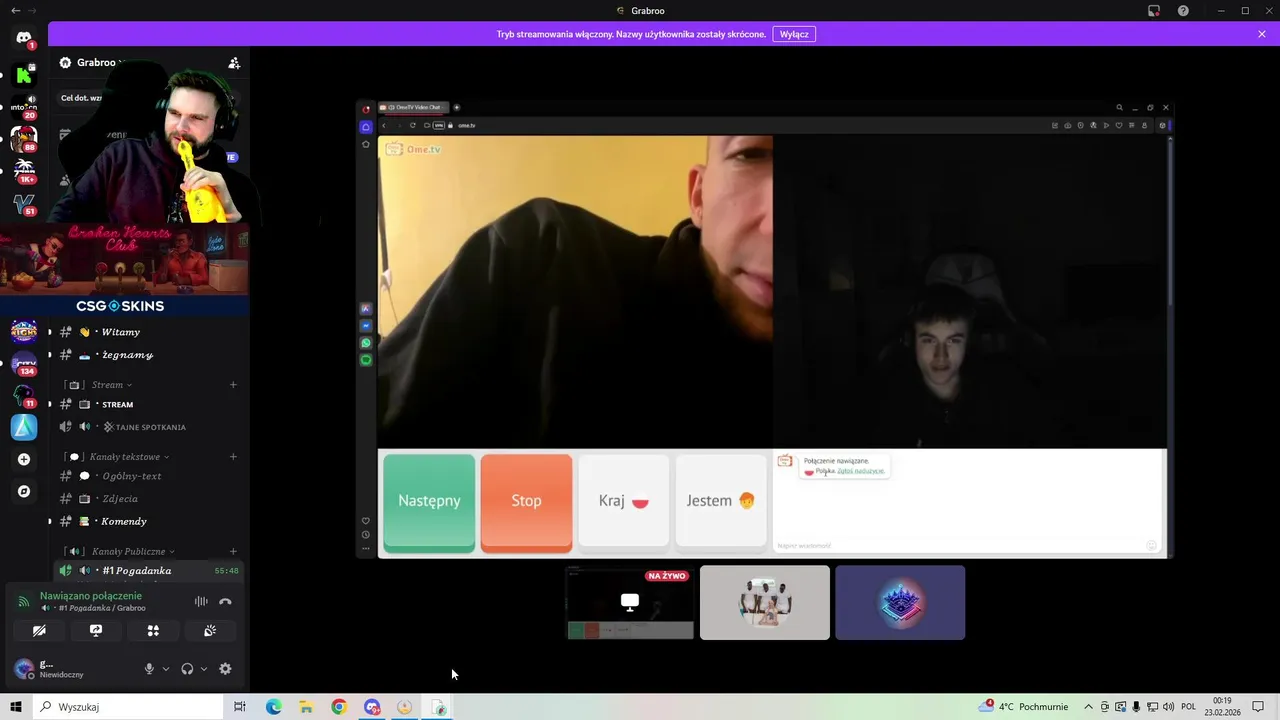Open the V logo server with 51 badge

click(x=24, y=203)
